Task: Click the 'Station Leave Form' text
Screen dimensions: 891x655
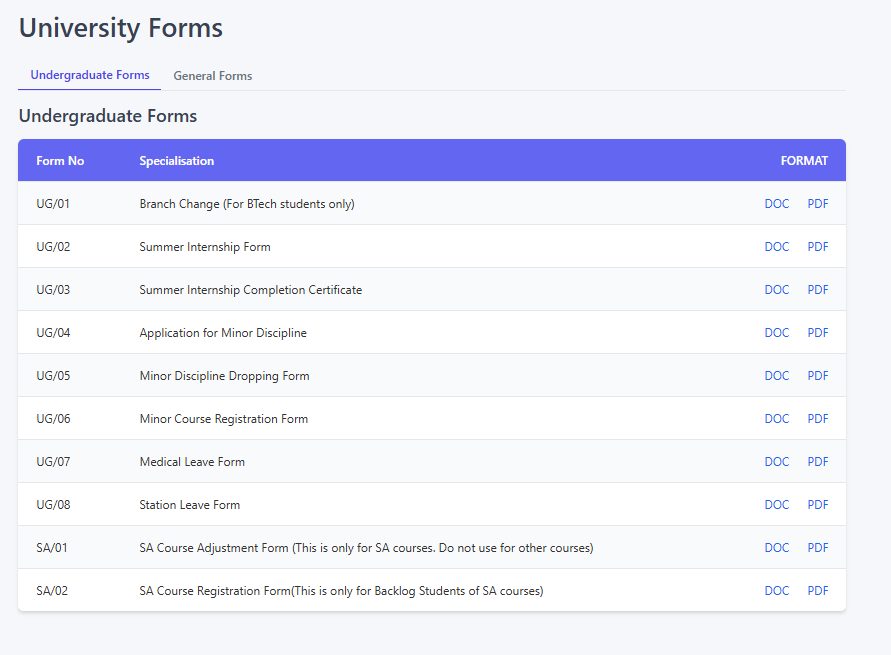Action: tap(190, 505)
